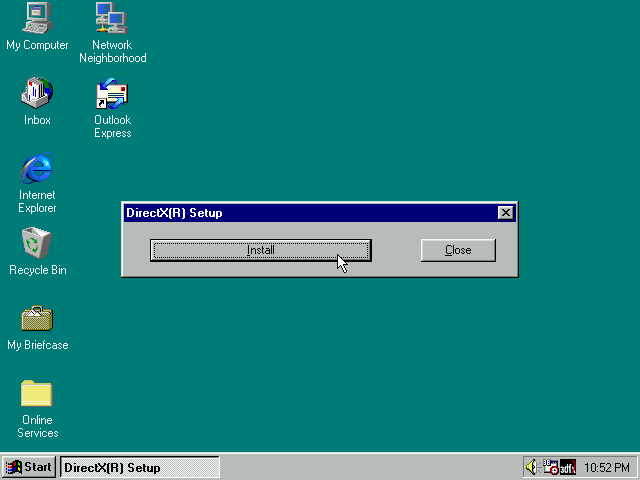The width and height of the screenshot is (640, 480).
Task: Click the My Briefcase icon
Action: 37,318
